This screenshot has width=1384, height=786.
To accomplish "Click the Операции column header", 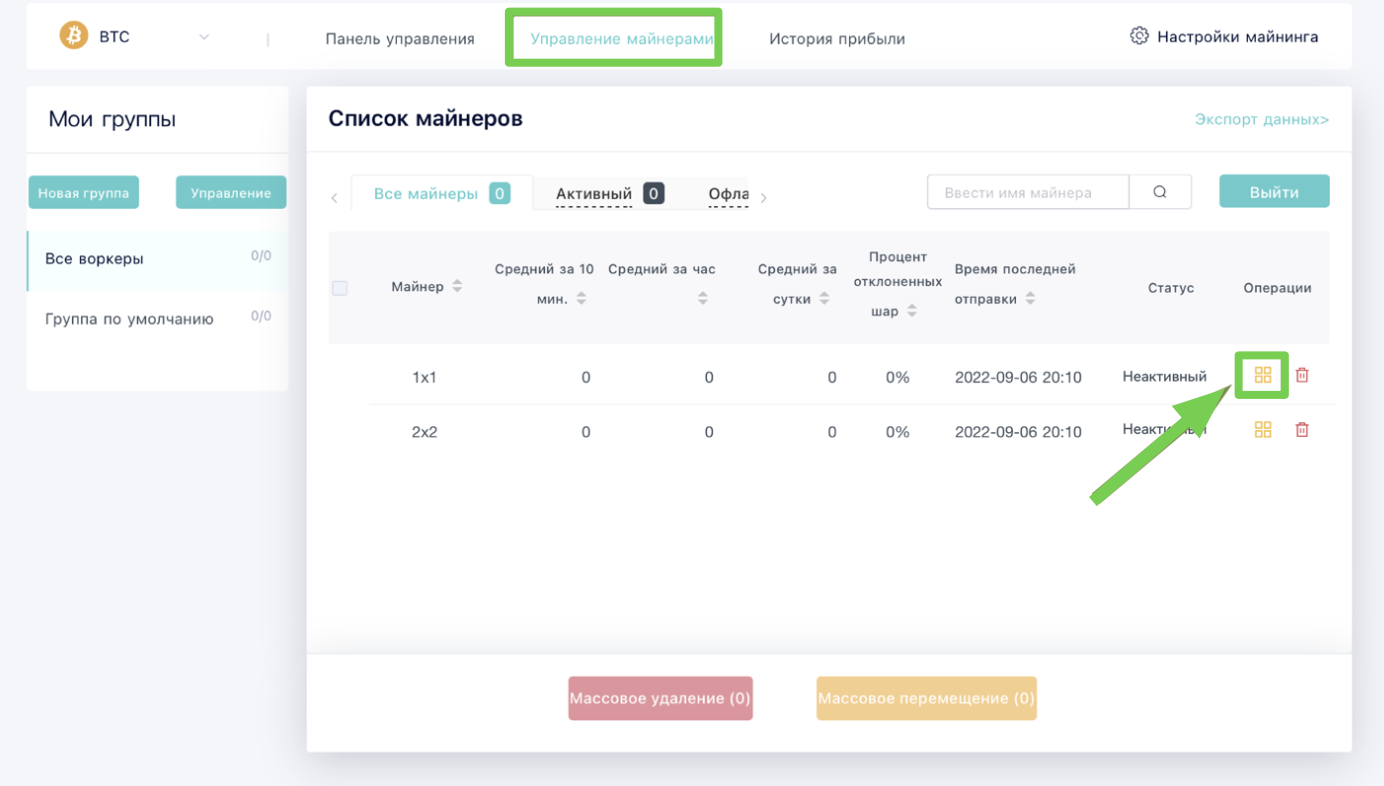I will tap(1278, 288).
